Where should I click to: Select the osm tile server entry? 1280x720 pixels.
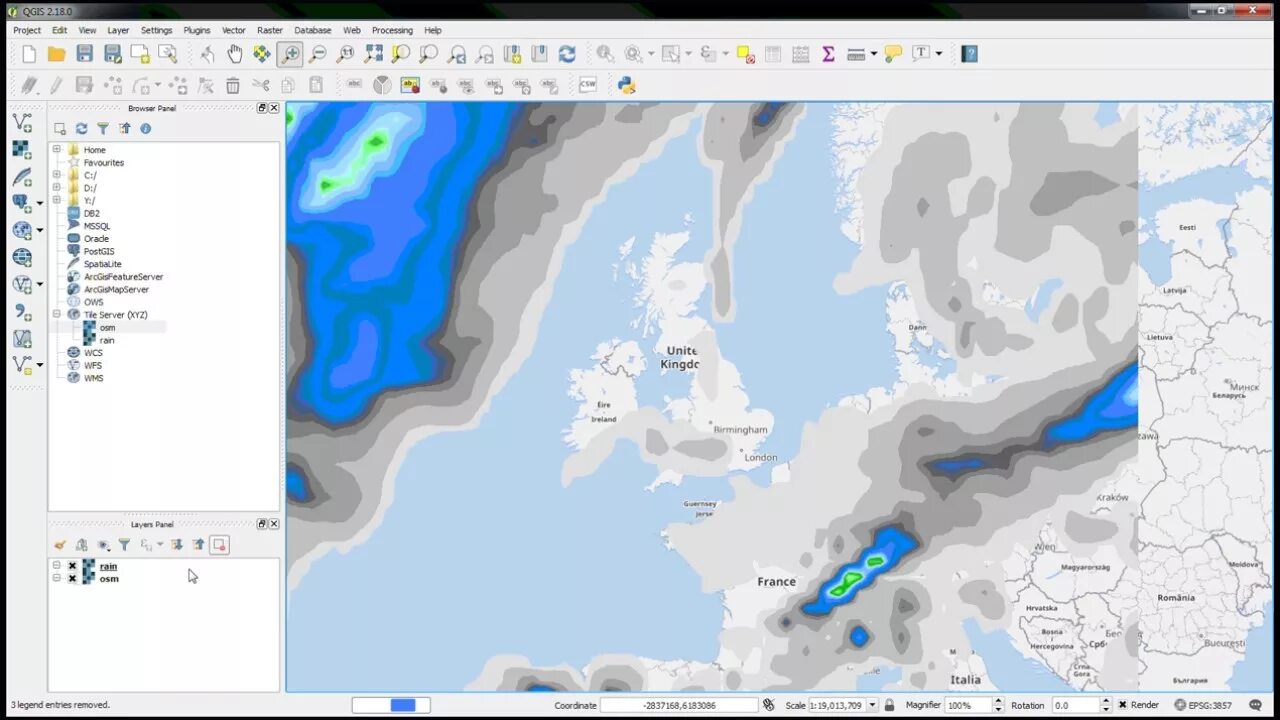tap(107, 327)
